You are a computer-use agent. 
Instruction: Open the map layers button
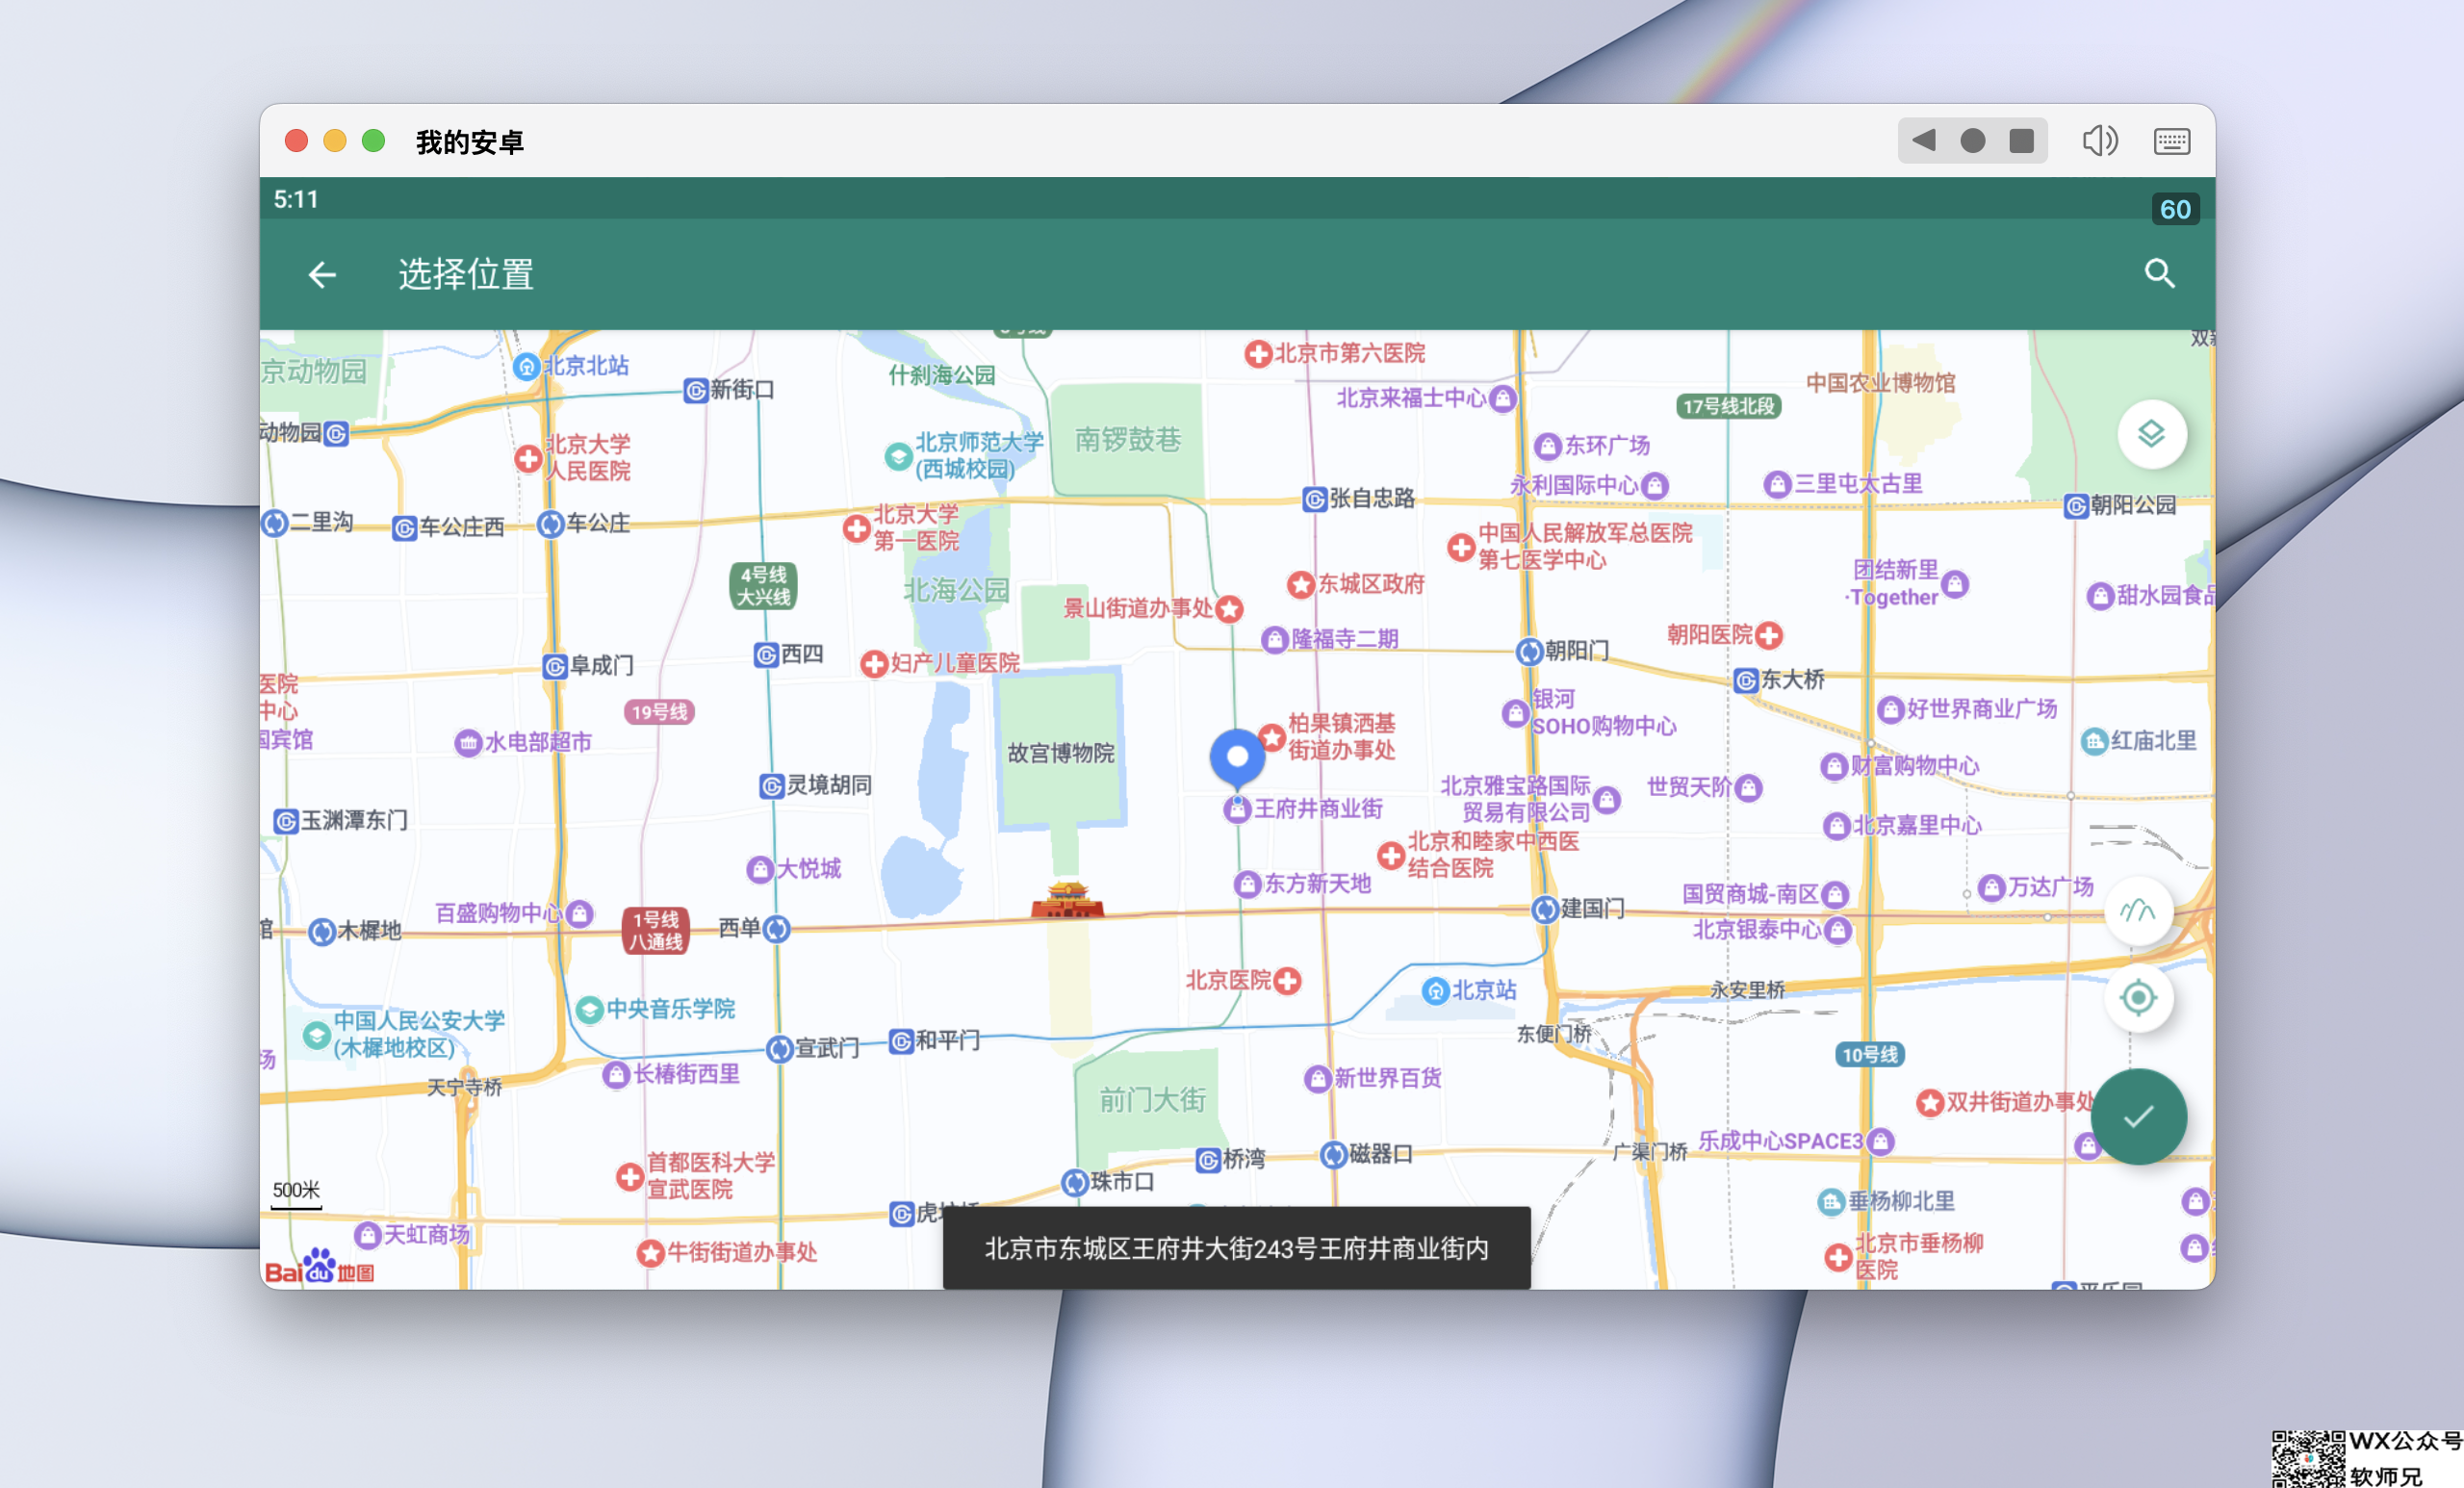point(2151,434)
